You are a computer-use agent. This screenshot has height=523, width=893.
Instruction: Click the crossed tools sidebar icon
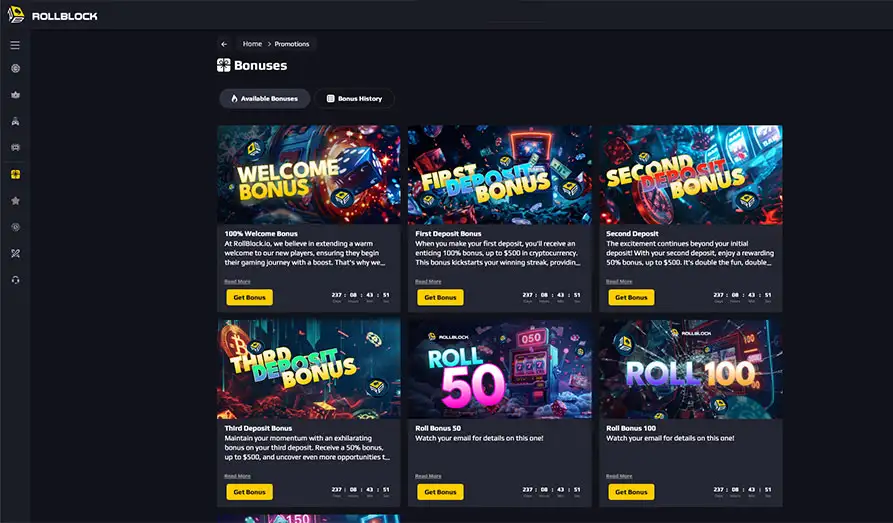coord(15,254)
